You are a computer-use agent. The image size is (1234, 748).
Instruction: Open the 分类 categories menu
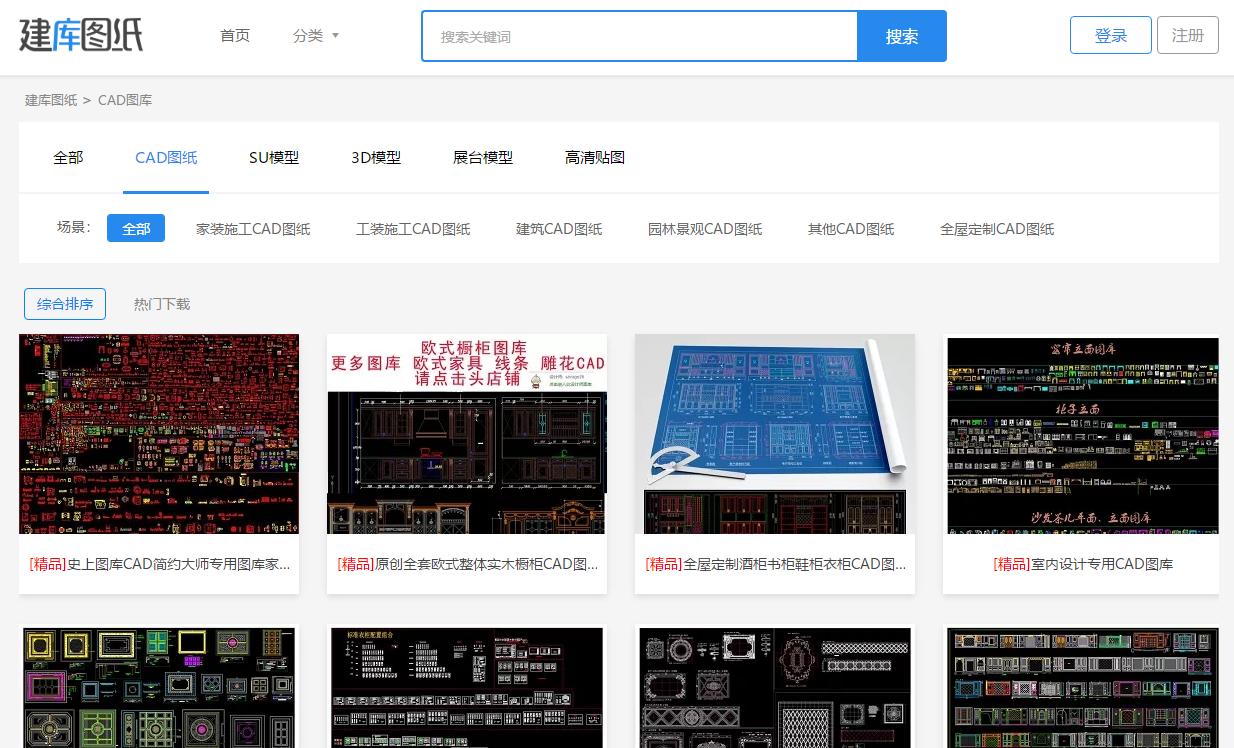(x=308, y=35)
